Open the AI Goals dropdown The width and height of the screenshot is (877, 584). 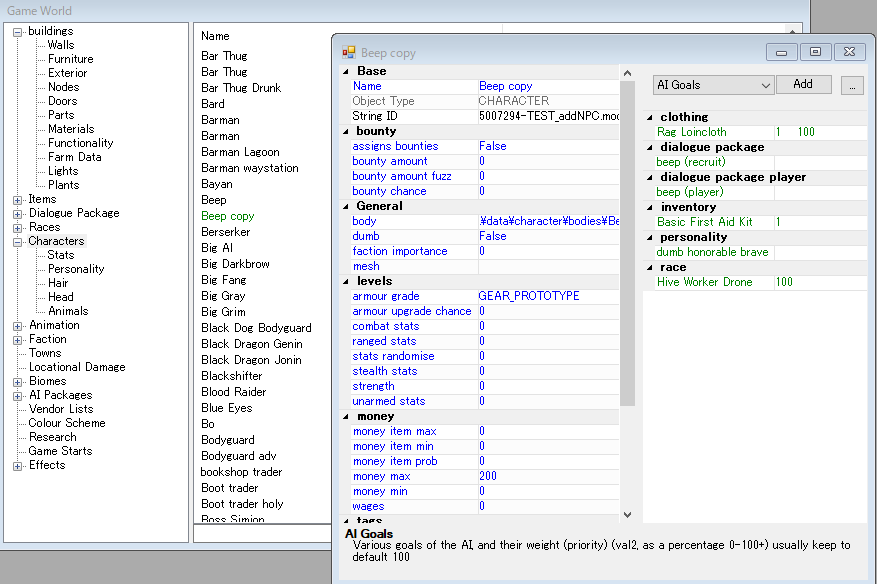(x=713, y=85)
